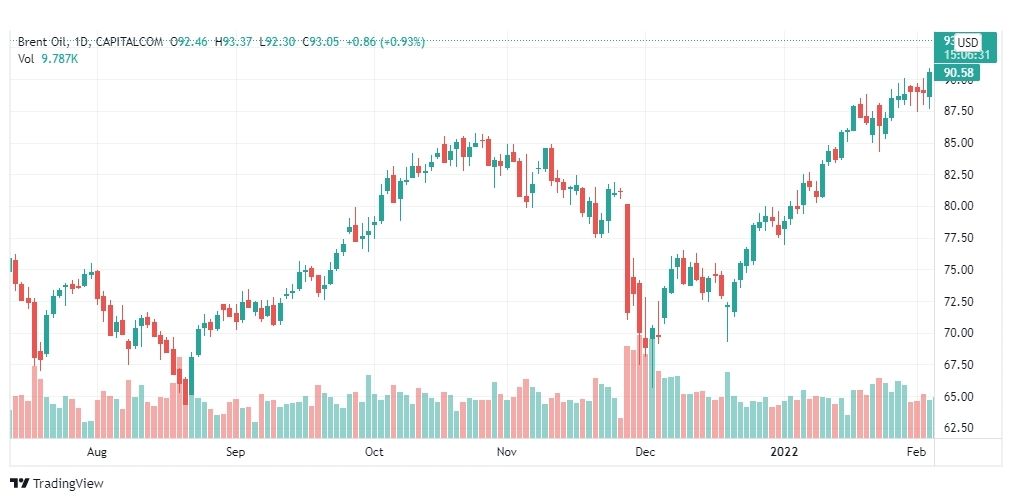Click the Aug label on time axis

96,452
